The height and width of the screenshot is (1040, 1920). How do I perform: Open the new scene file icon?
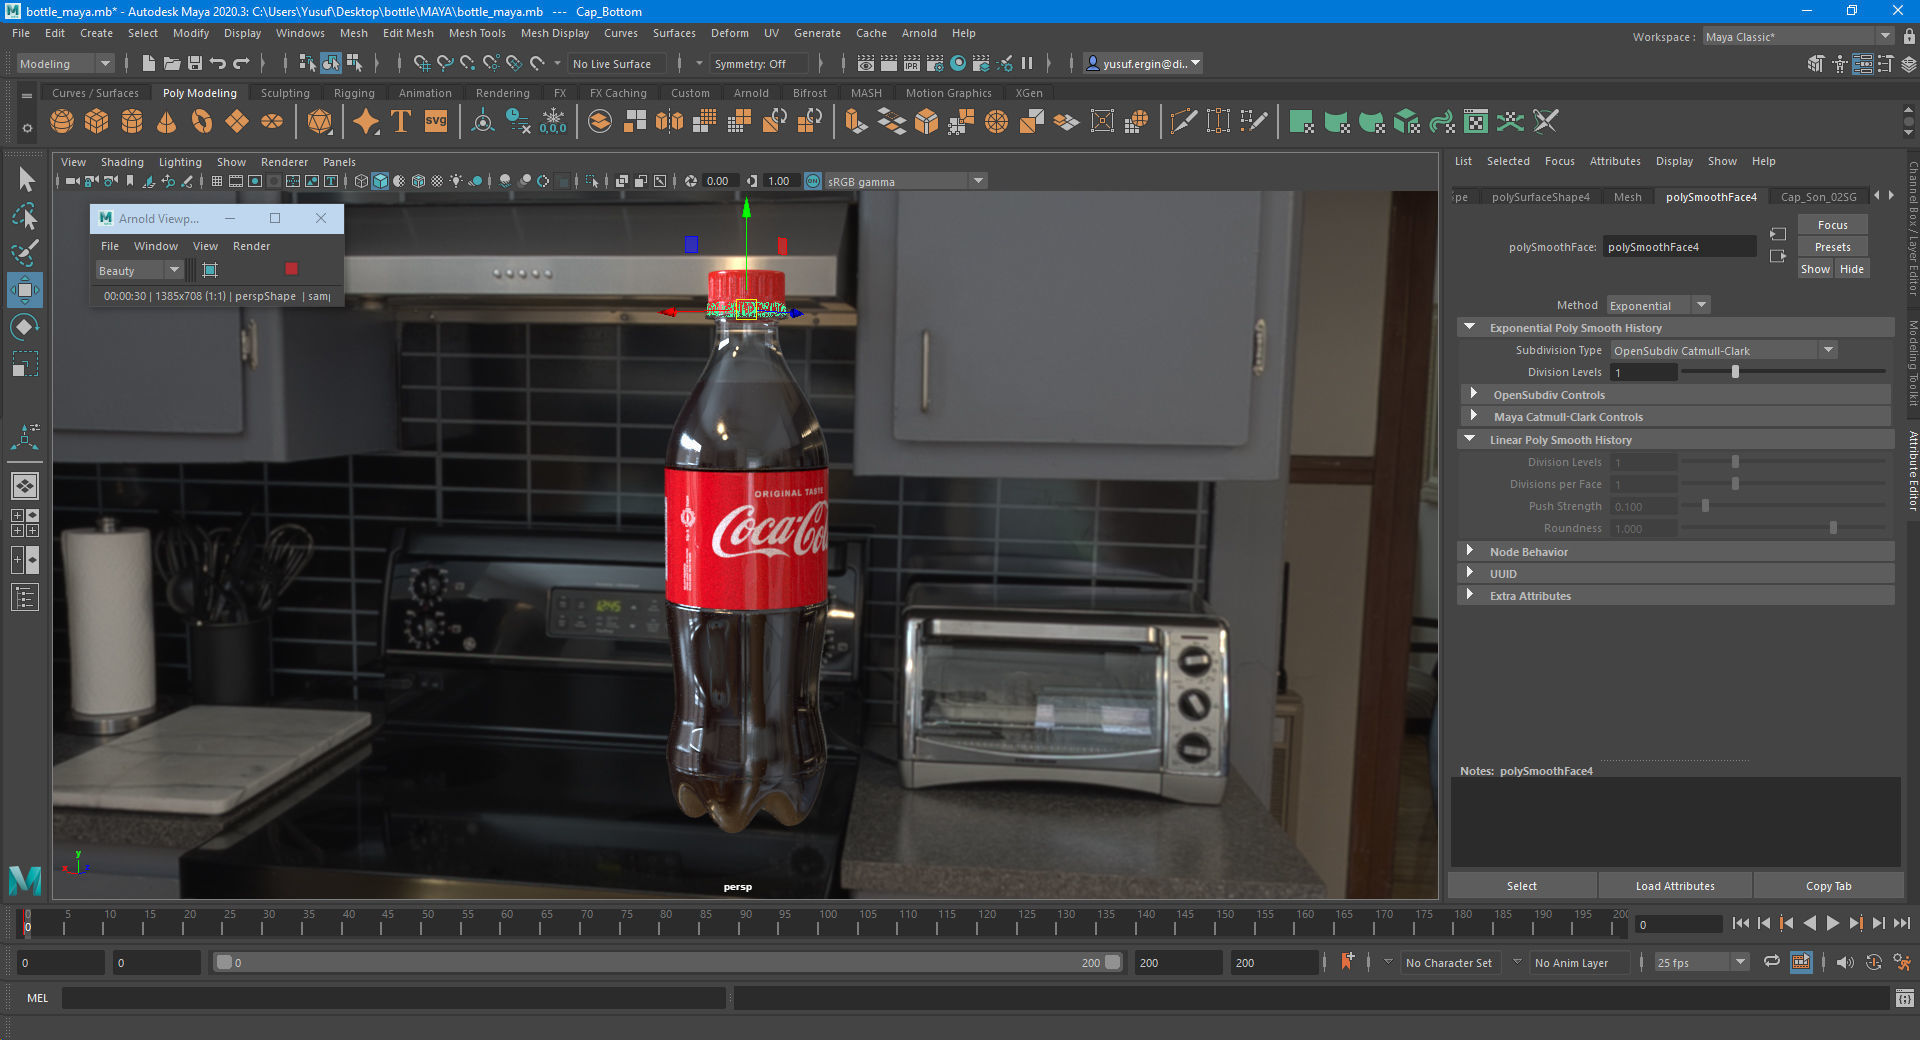pyautogui.click(x=149, y=63)
